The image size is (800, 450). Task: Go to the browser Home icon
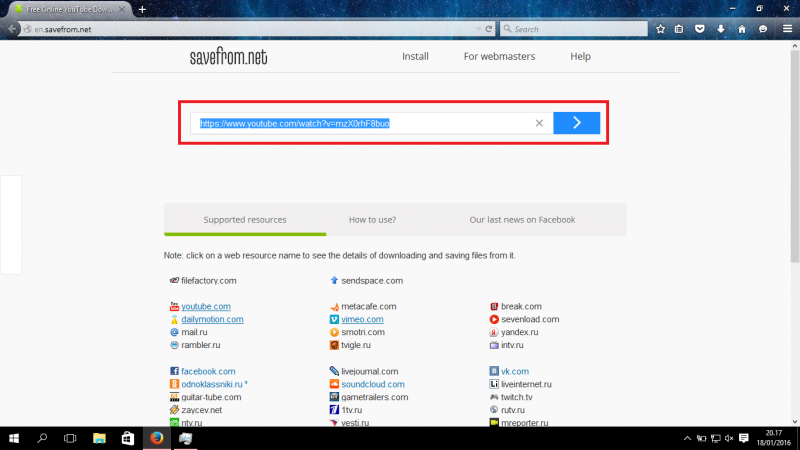(x=742, y=29)
